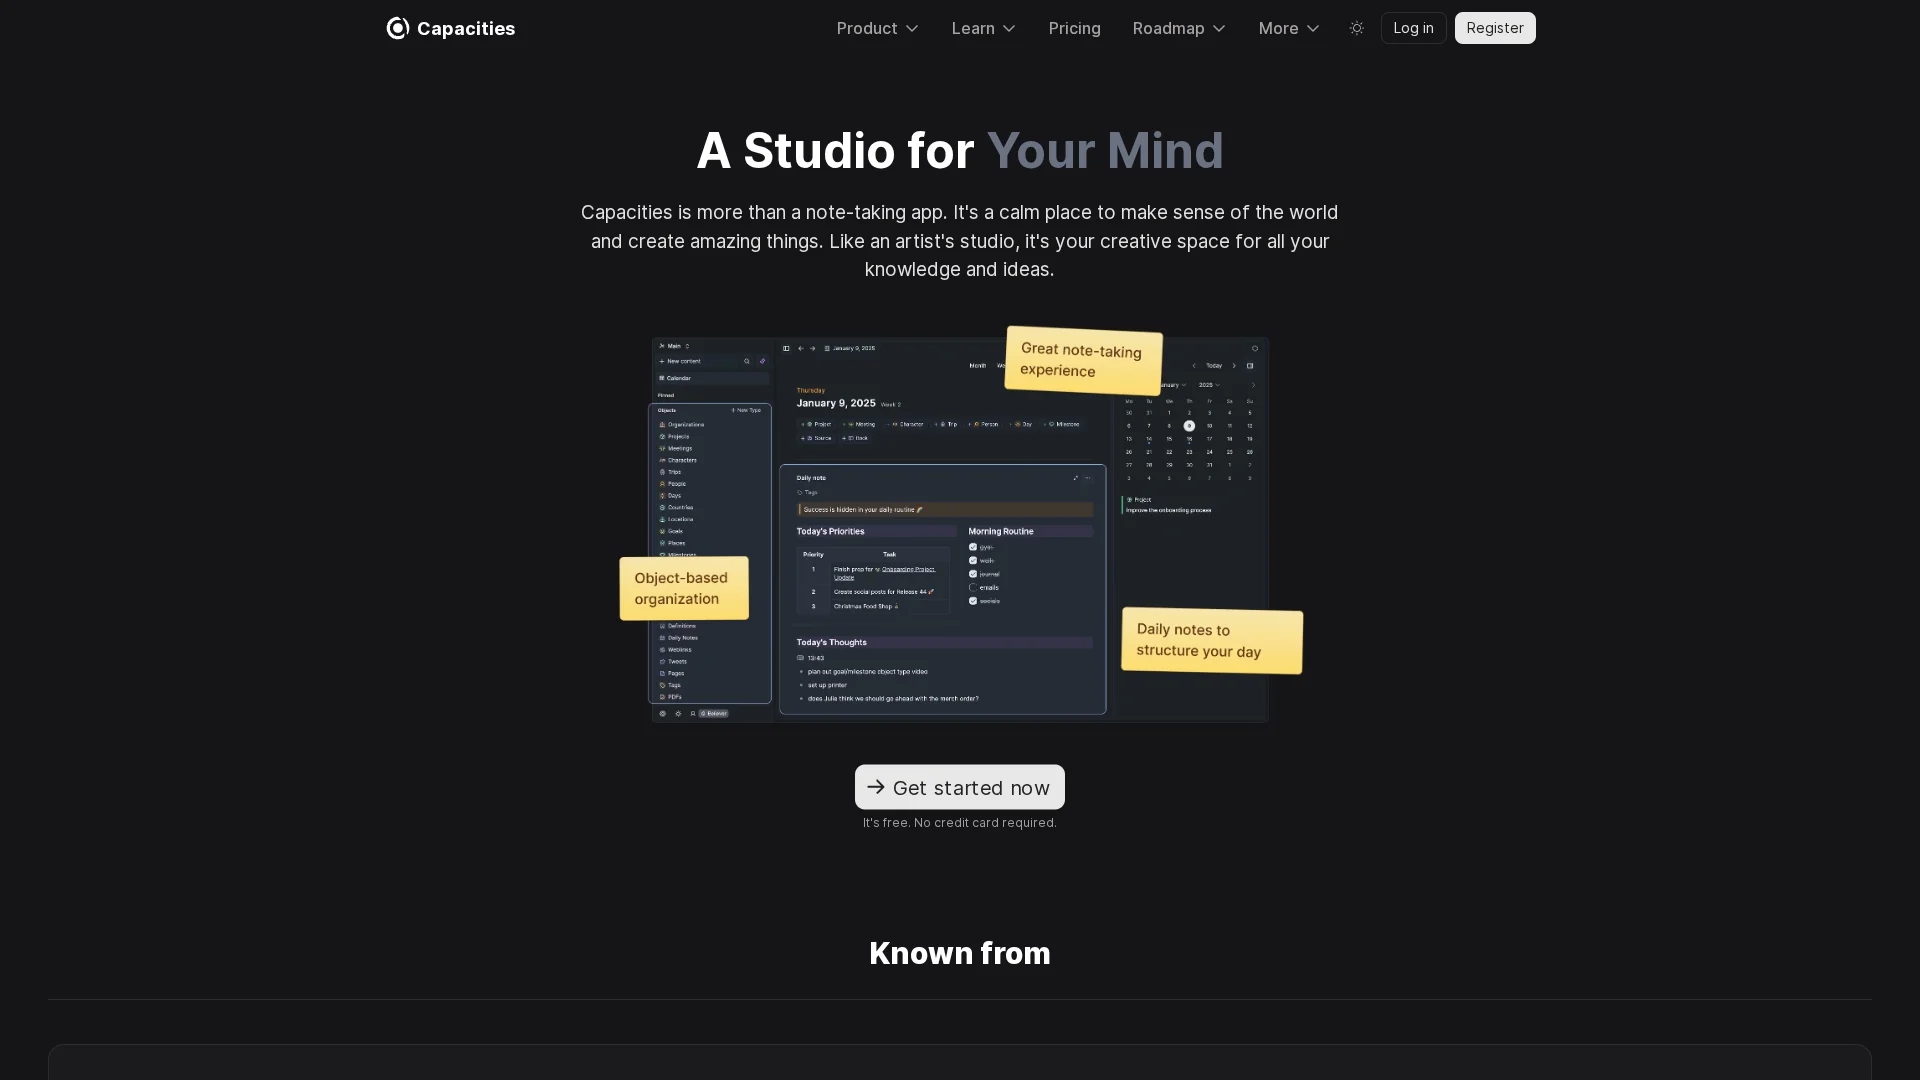Screen dimensions: 1920x1080
Task: Open the More menu
Action: (1289, 28)
